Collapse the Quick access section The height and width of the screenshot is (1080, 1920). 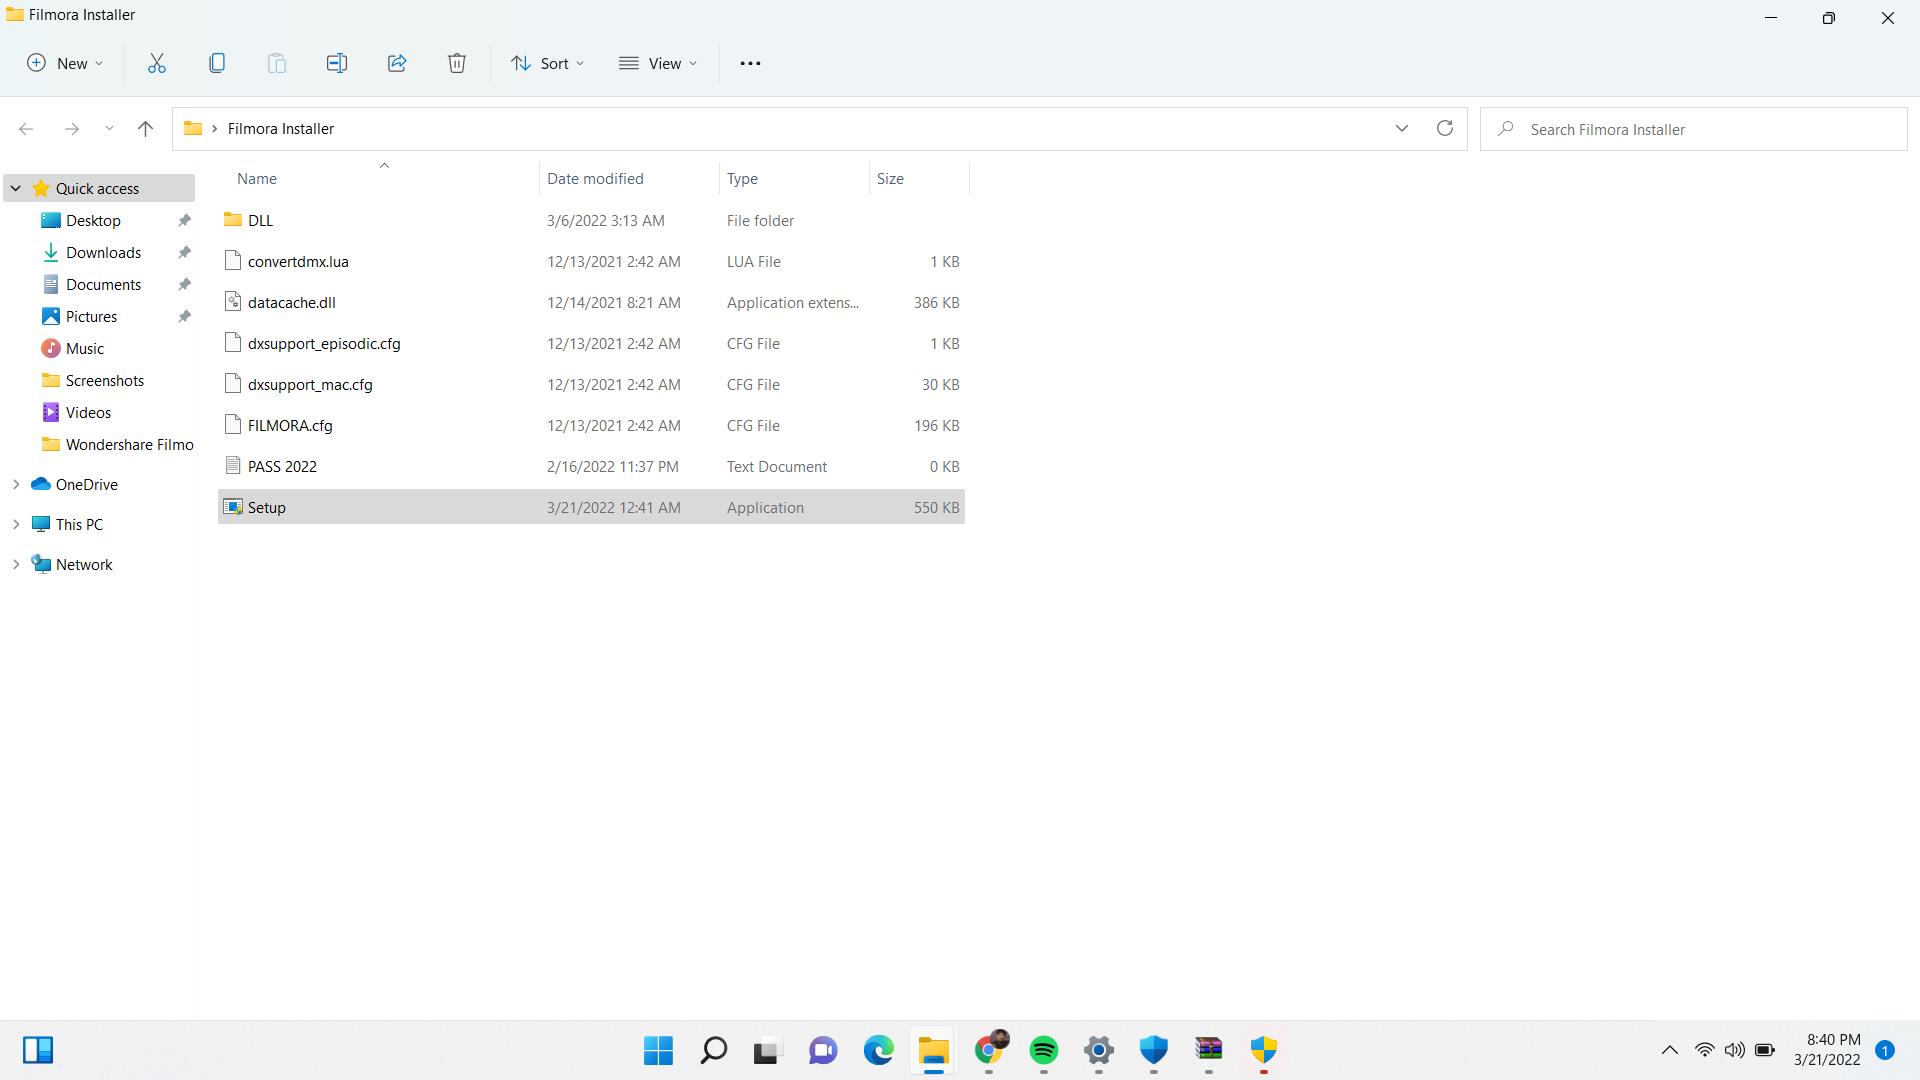click(x=16, y=188)
